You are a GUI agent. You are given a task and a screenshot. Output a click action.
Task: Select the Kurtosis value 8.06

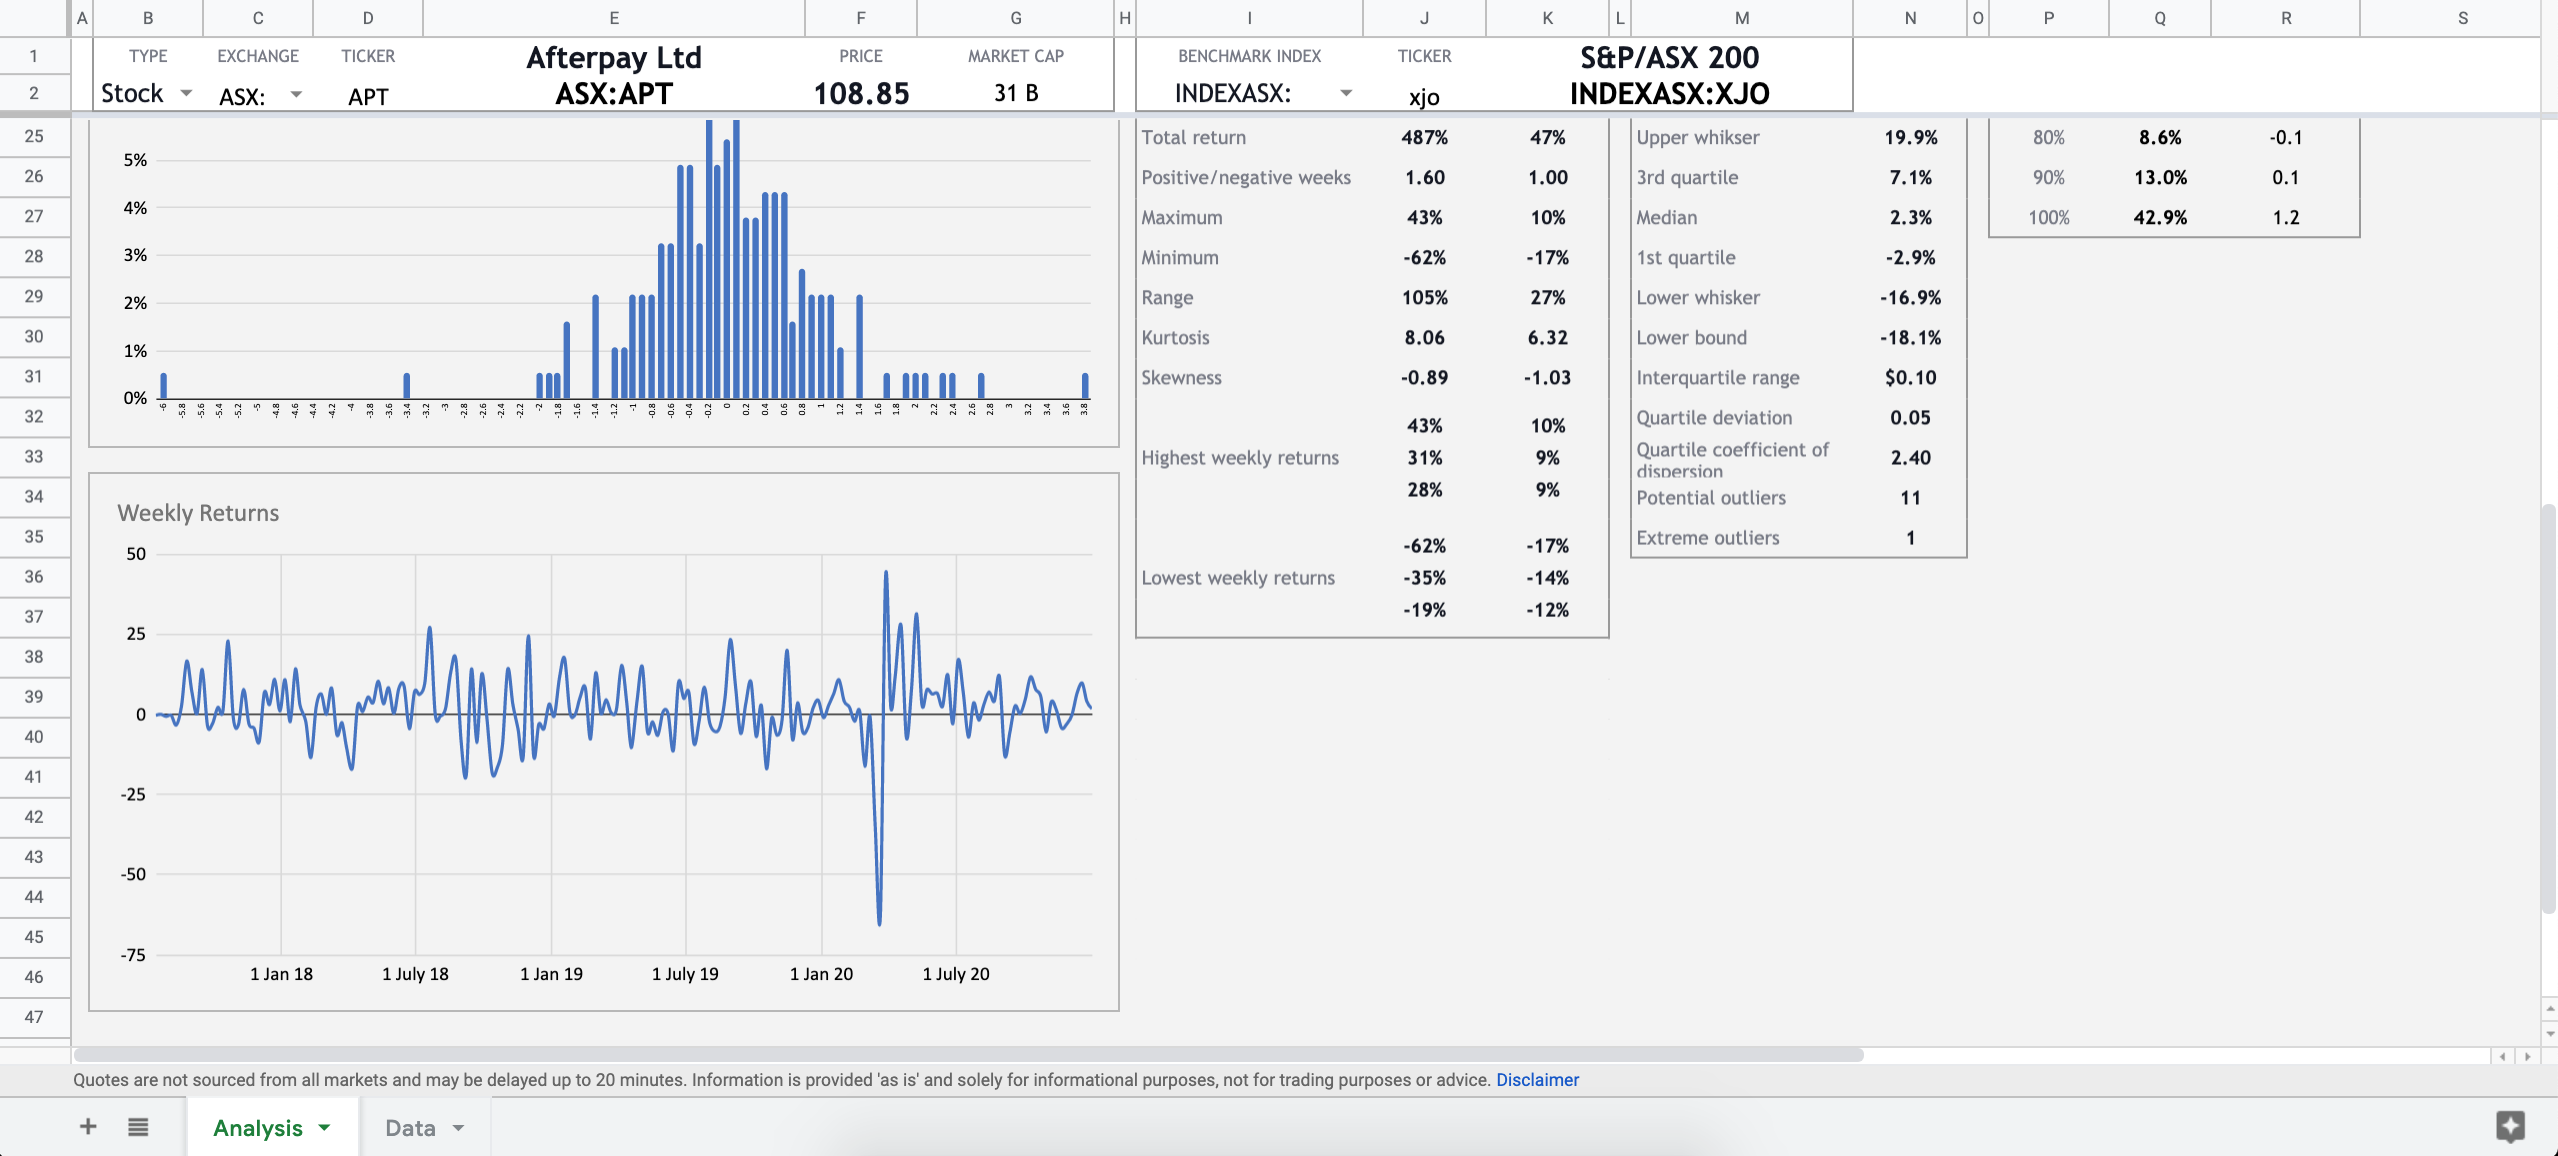1424,337
